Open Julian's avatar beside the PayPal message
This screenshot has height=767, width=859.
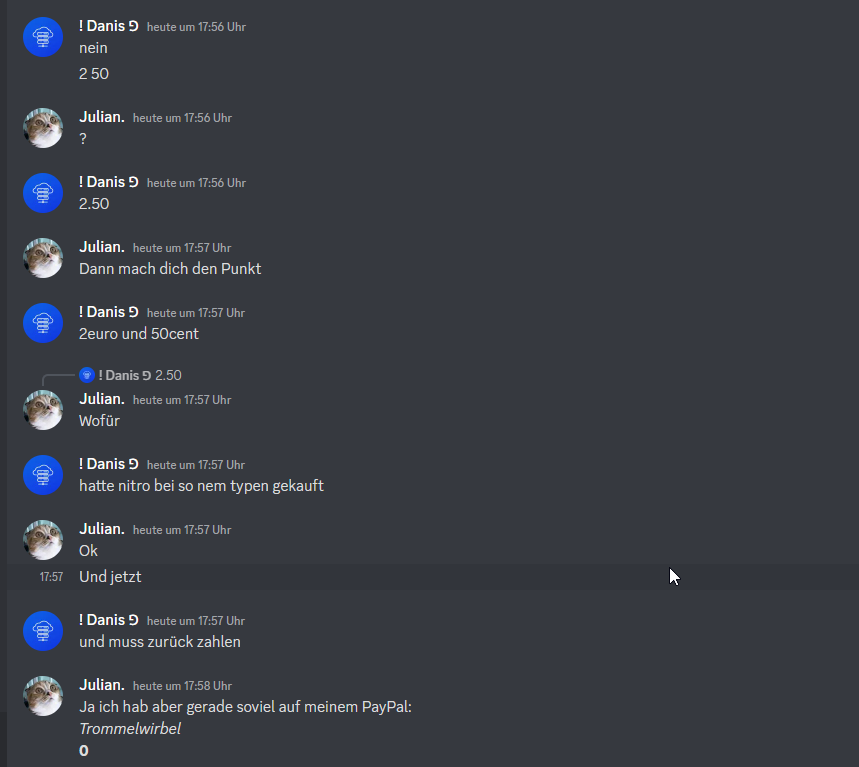pos(43,696)
